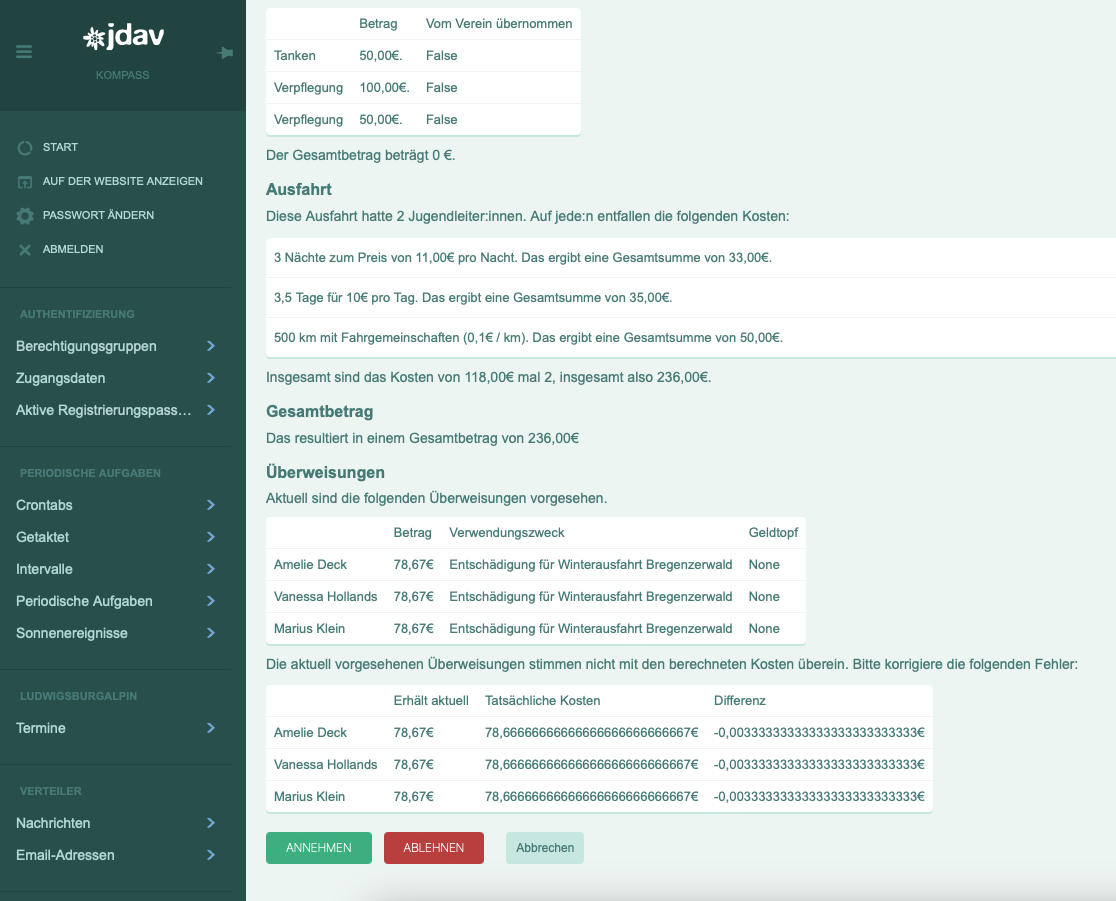
Task: Expand the Zugangsdaten chevron
Action: point(211,378)
